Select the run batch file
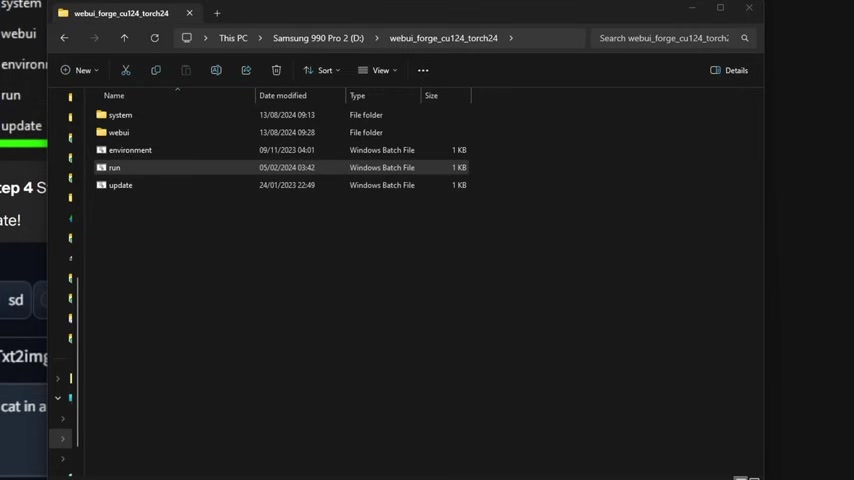854x480 pixels. [114, 168]
